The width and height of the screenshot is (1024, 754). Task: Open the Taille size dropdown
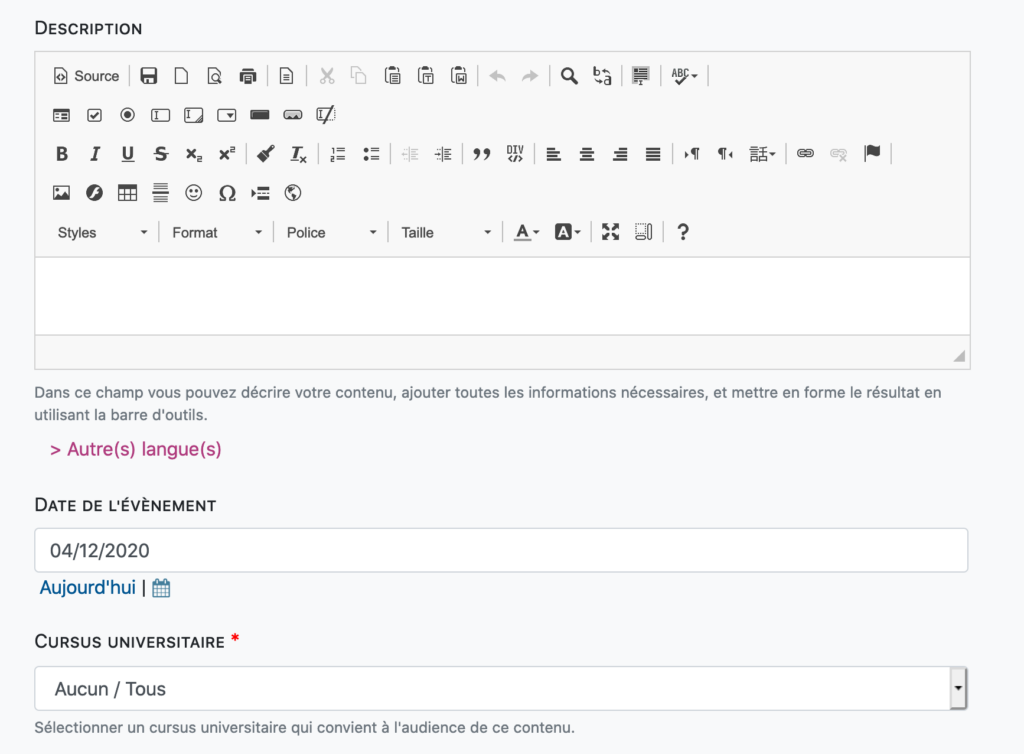click(446, 232)
